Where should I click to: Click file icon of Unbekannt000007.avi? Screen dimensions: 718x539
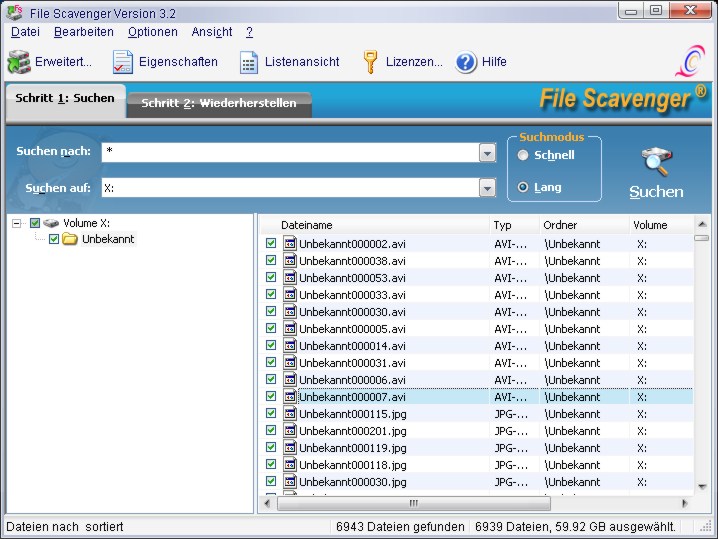[289, 396]
